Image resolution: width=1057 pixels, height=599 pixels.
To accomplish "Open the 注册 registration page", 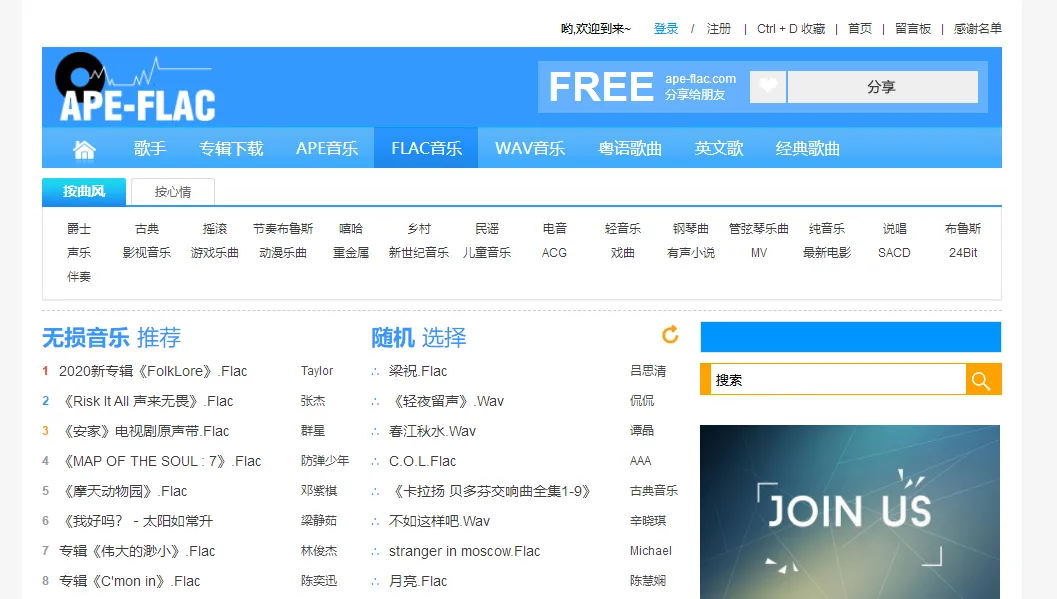I will coord(718,28).
